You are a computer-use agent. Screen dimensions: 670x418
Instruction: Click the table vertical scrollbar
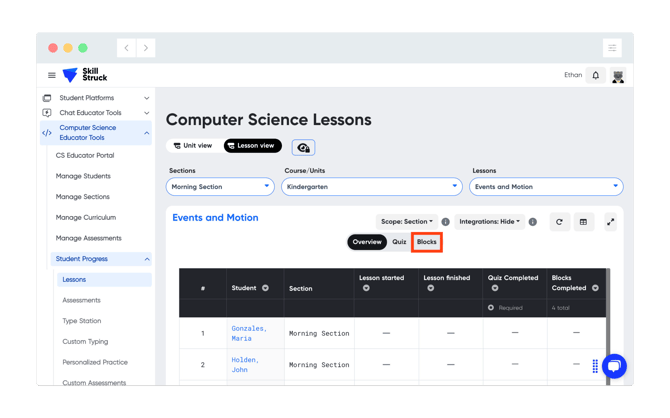(x=608, y=327)
